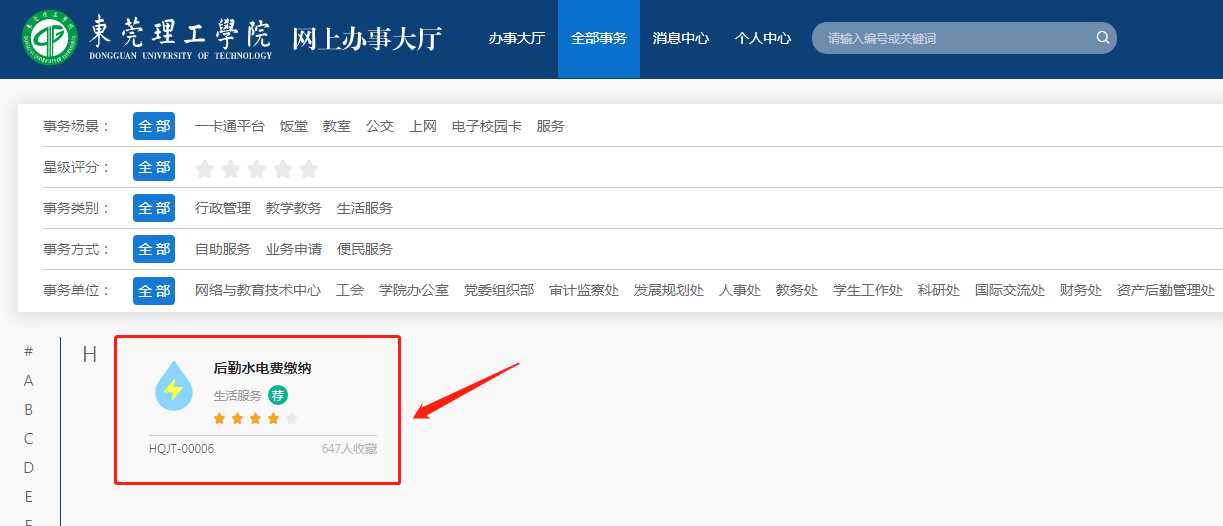Viewport: 1223px width, 526px height.
Task: Set star rating filter to one star
Action: (205, 168)
